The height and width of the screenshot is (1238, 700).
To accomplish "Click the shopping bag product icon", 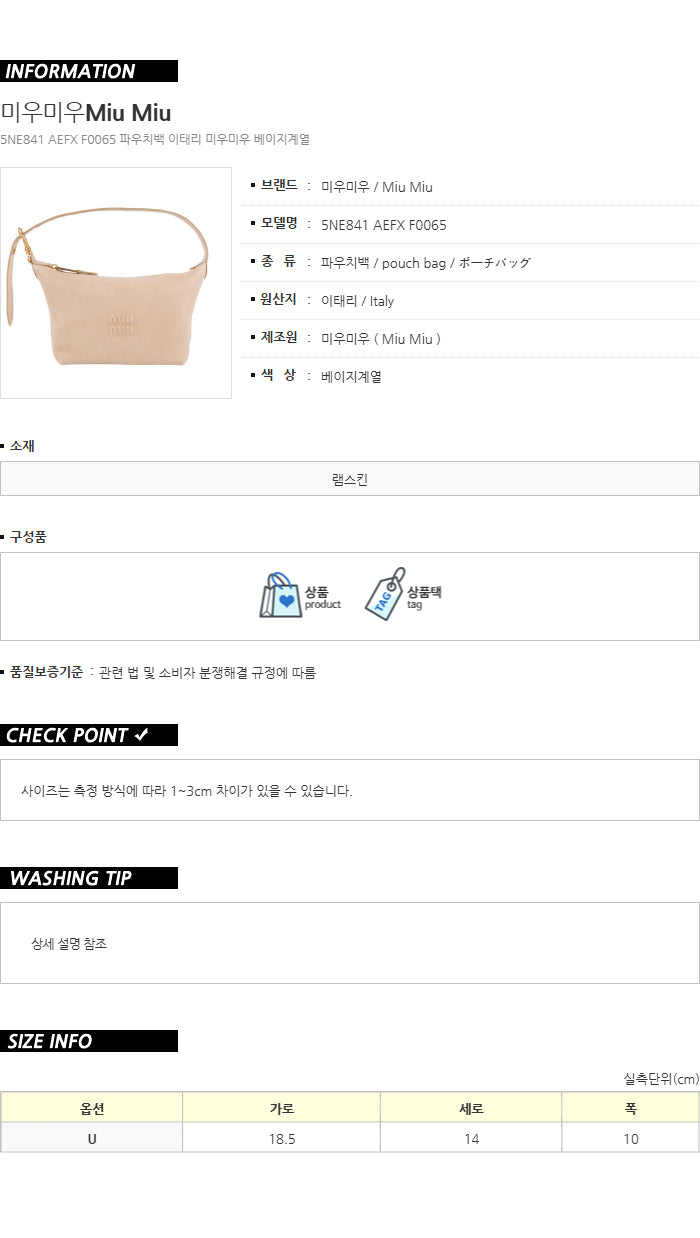I will (280, 596).
